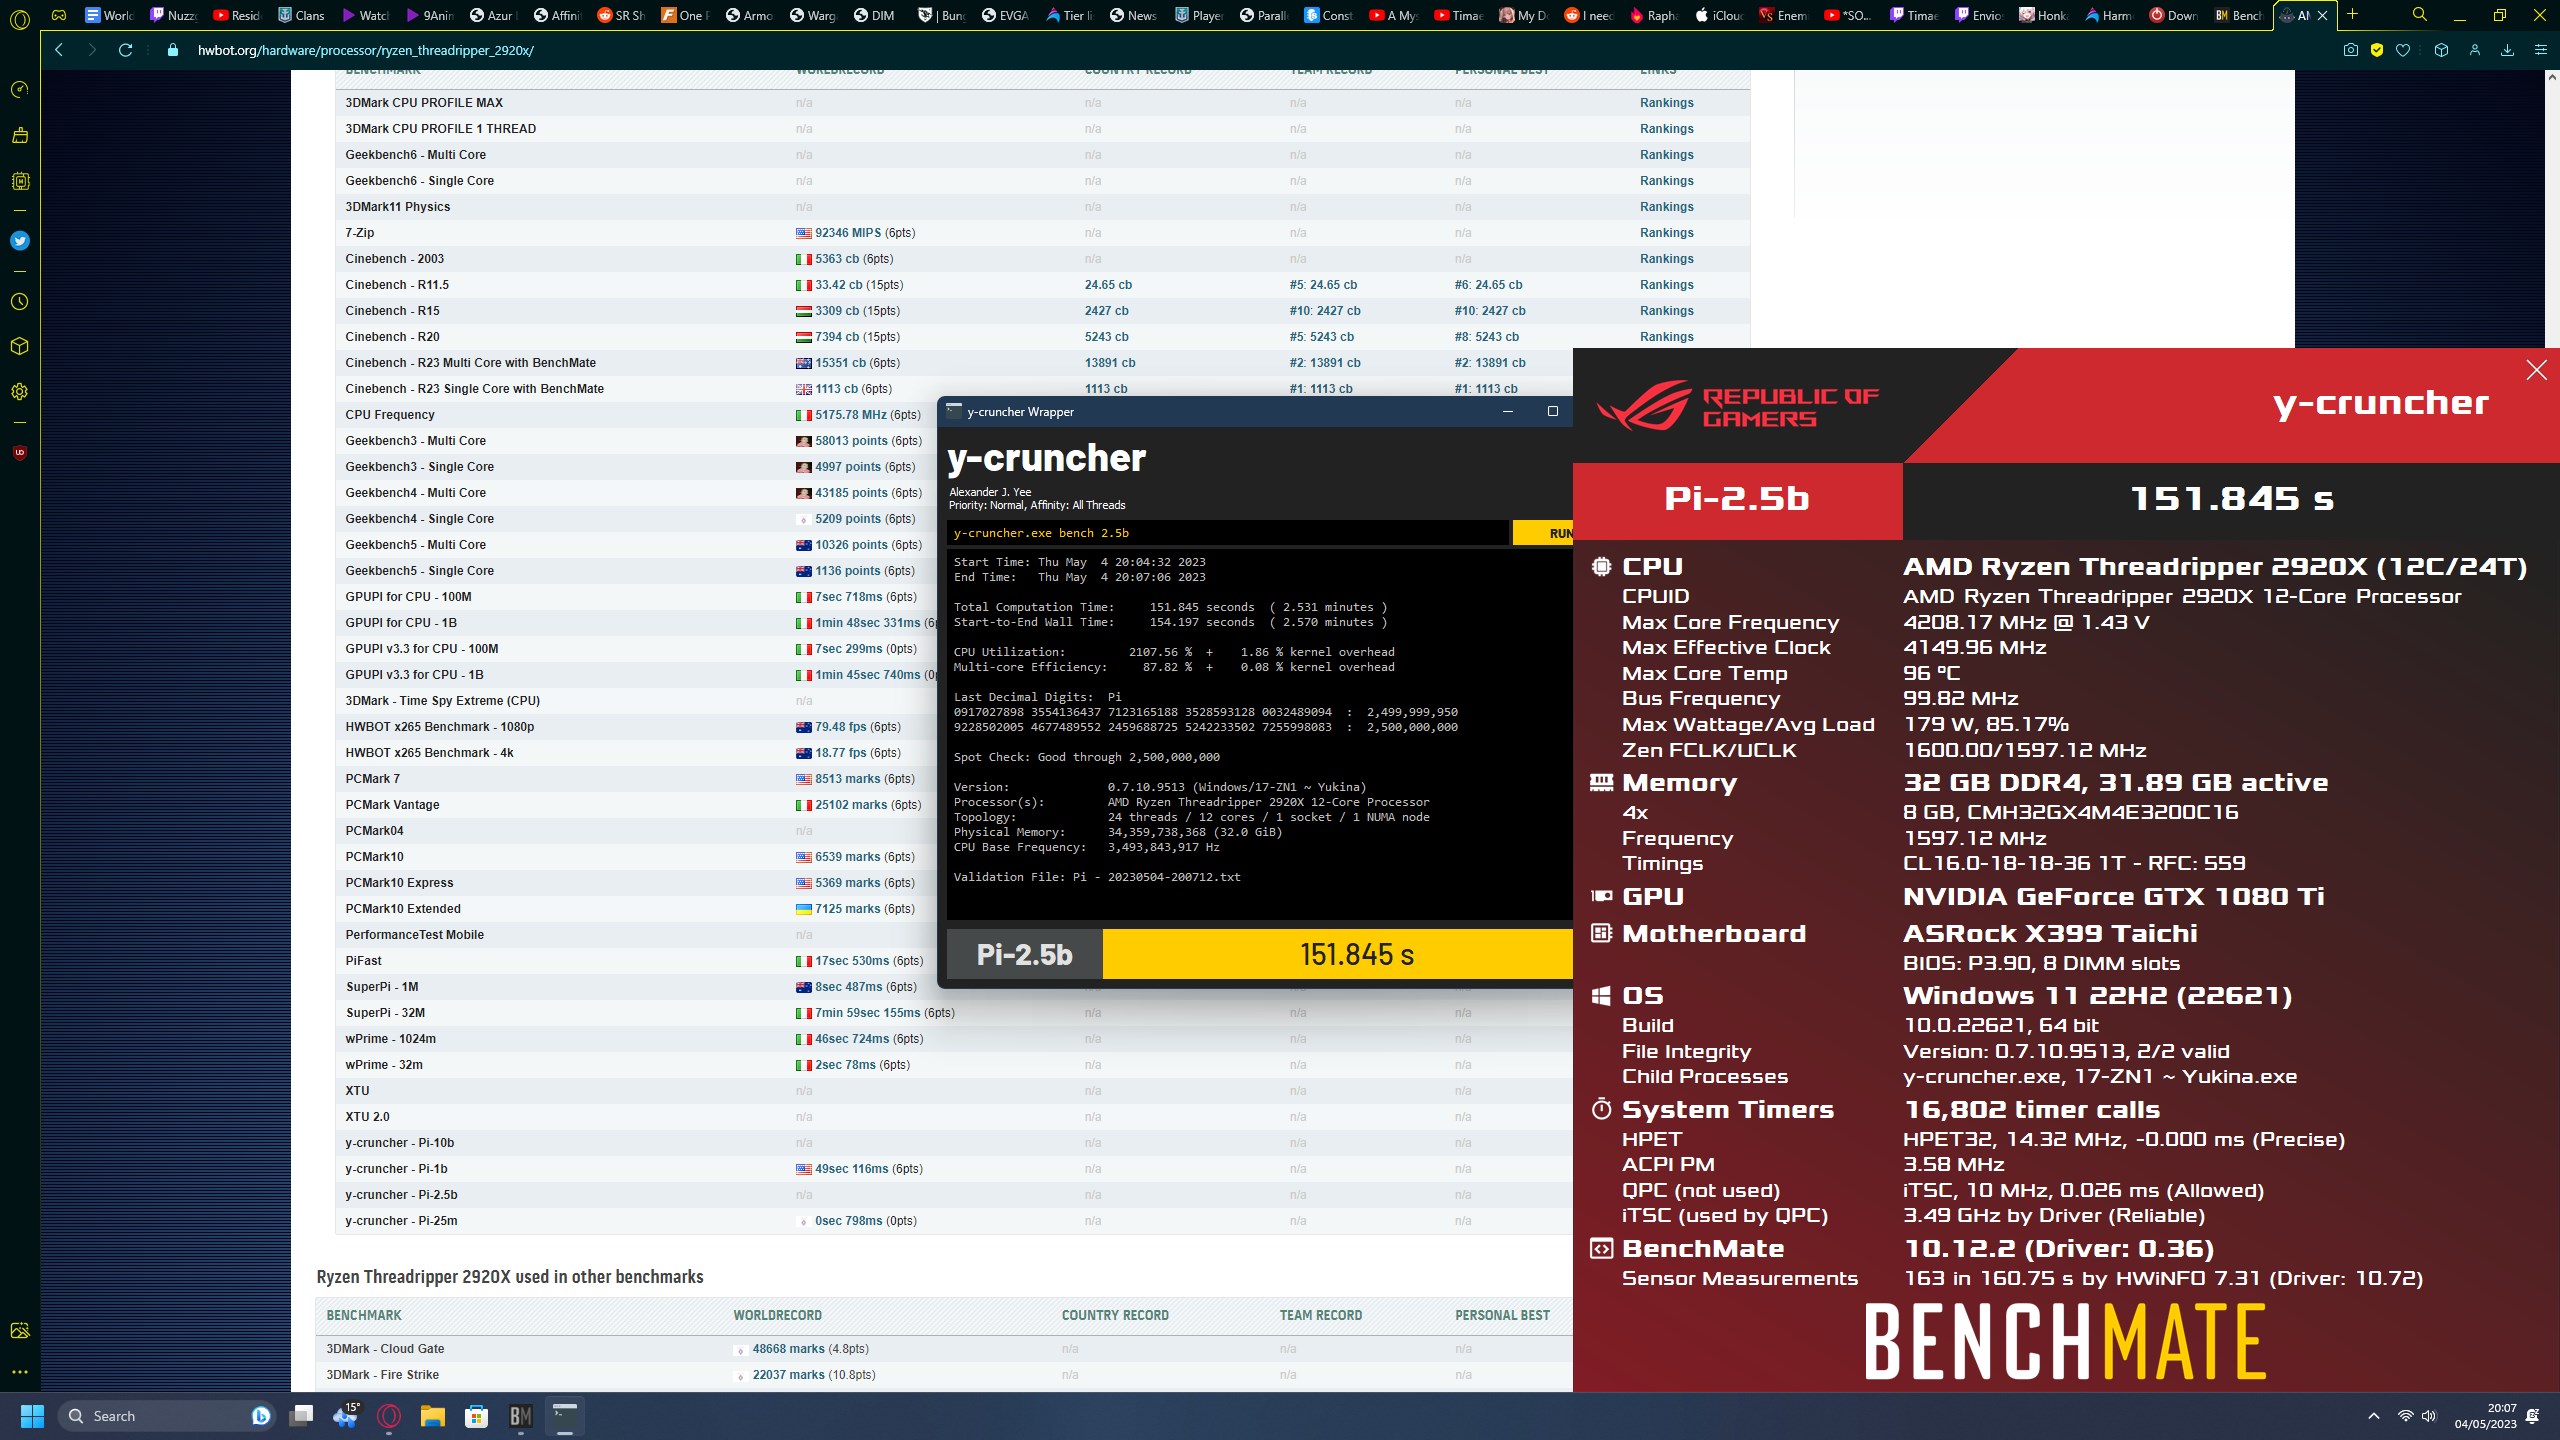This screenshot has width=2560, height=1440.
Task: Open taskbar clock and date
Action: pos(2485,1416)
